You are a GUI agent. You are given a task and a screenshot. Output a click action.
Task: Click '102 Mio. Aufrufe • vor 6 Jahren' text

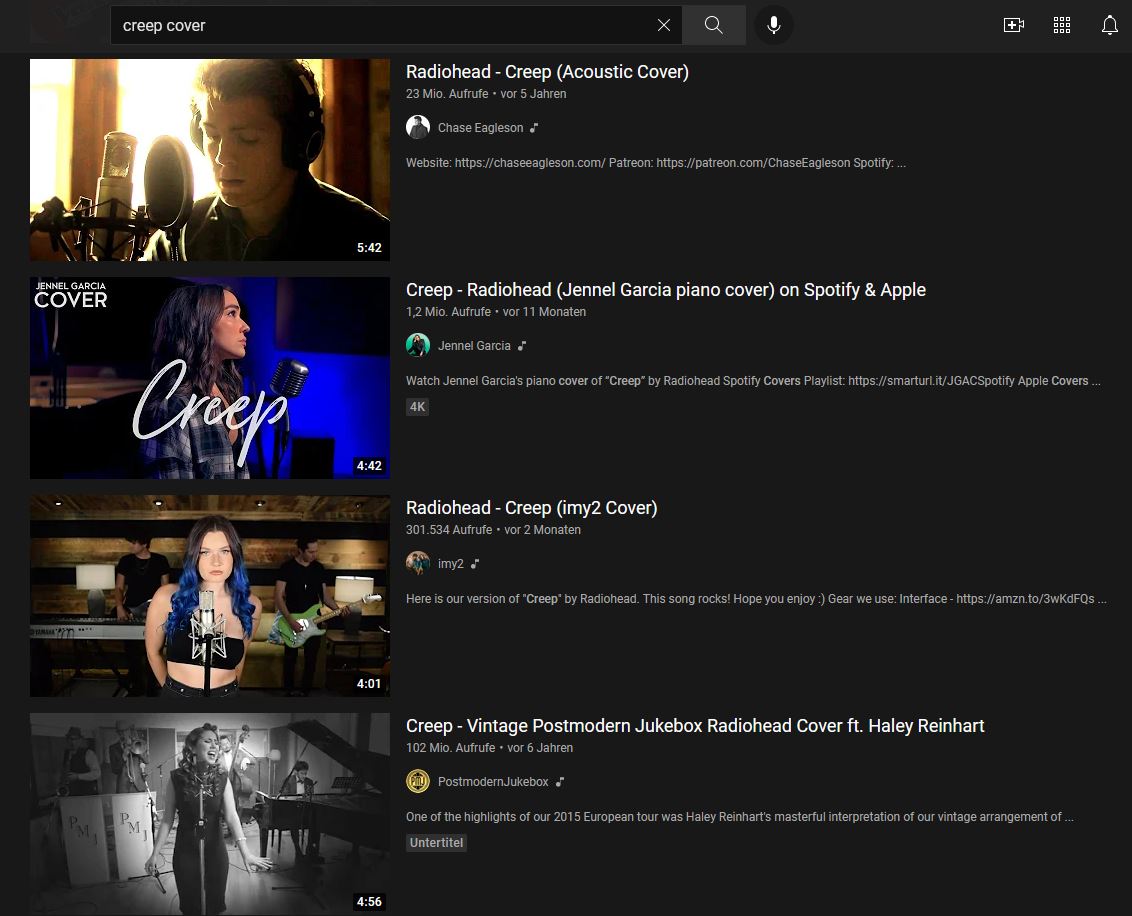click(489, 748)
